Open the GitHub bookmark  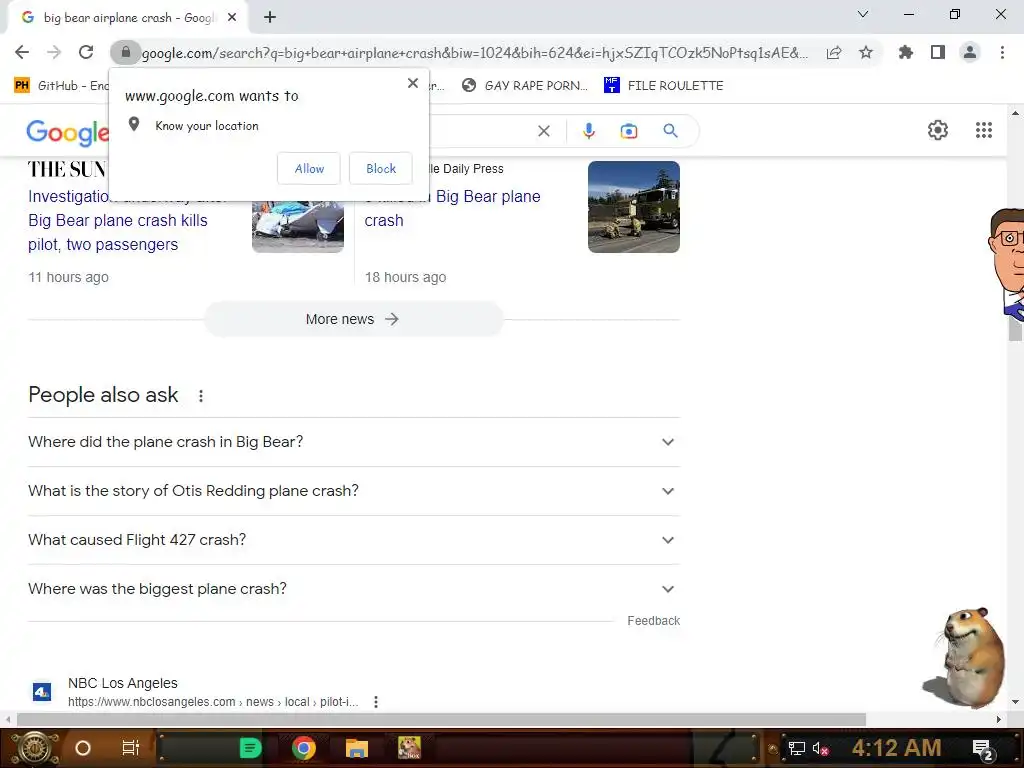tap(63, 86)
